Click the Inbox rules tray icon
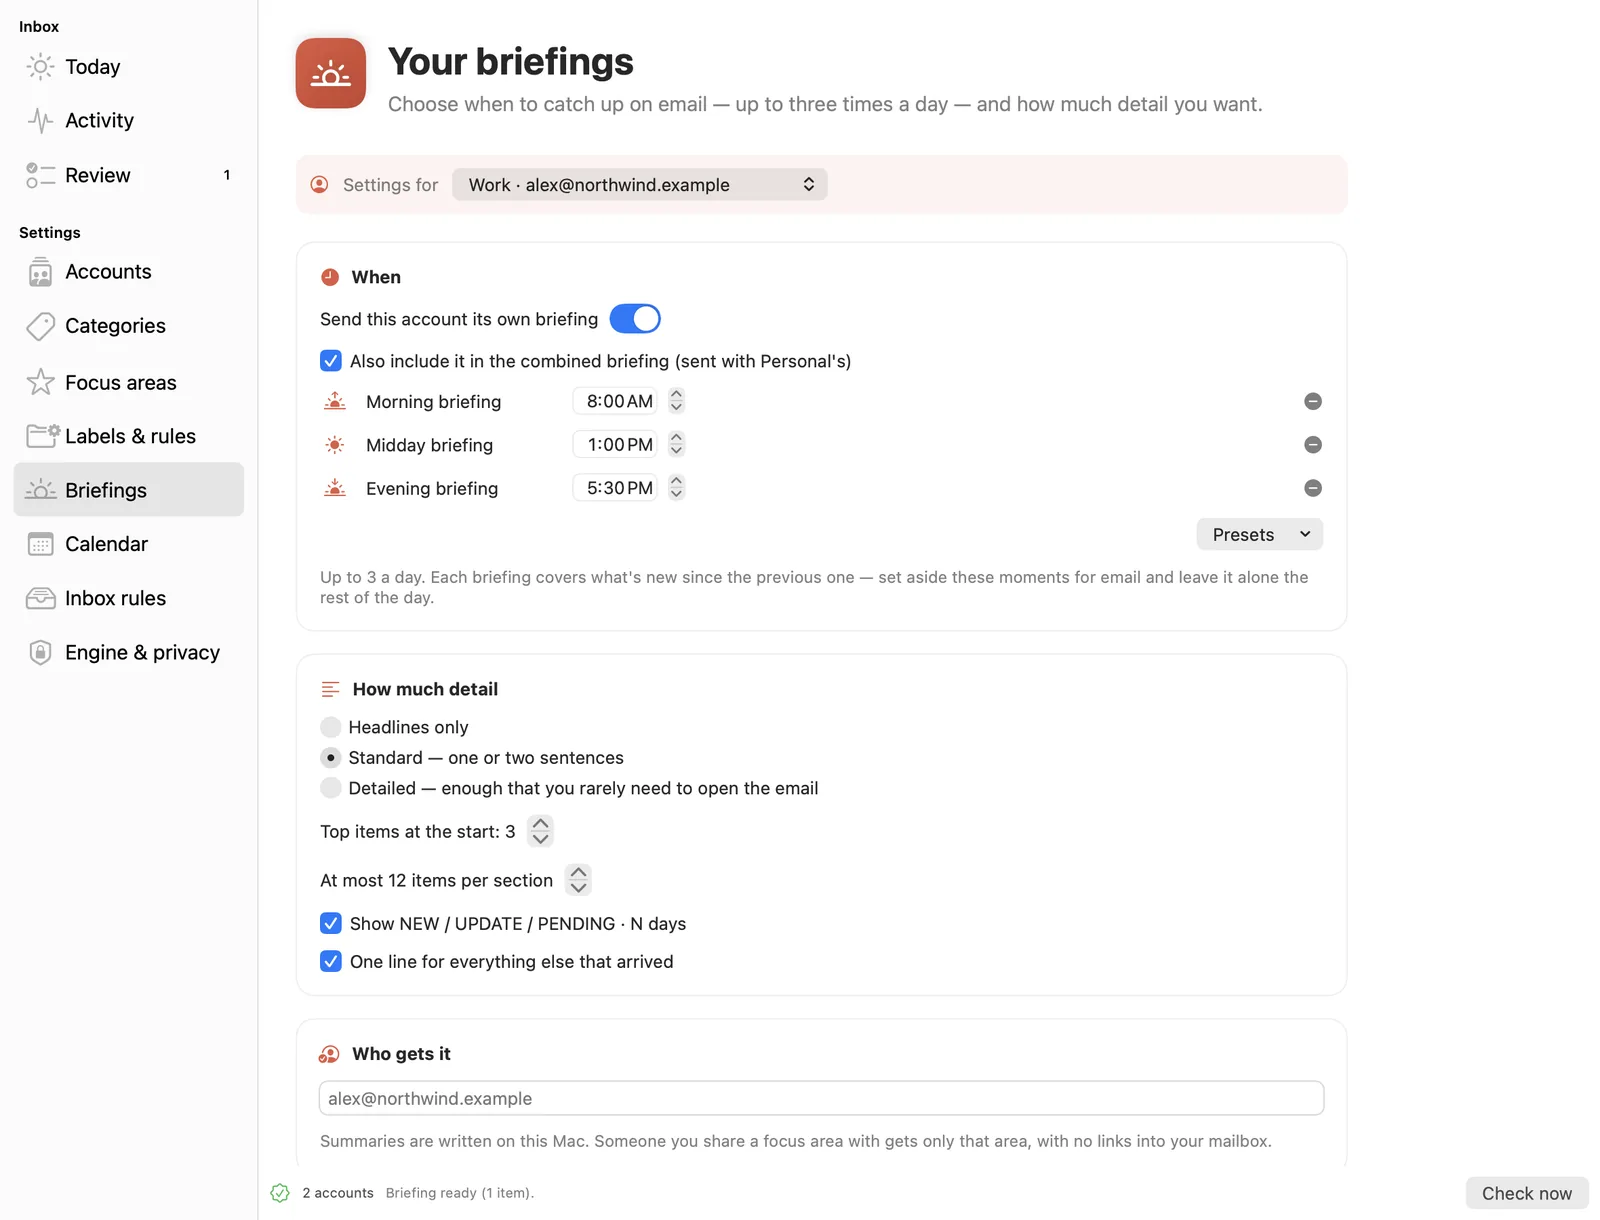1600x1220 pixels. tap(40, 598)
